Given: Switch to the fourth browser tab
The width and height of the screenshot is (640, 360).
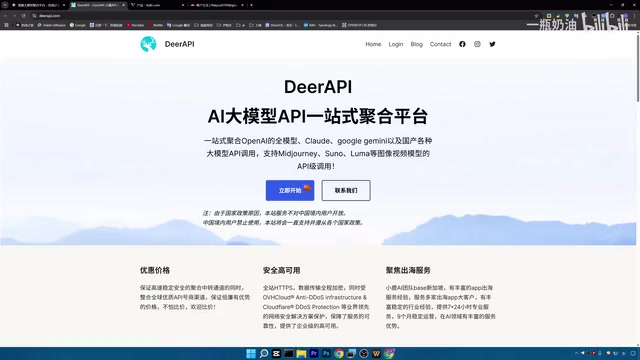Looking at the screenshot, I should tap(217, 5).
